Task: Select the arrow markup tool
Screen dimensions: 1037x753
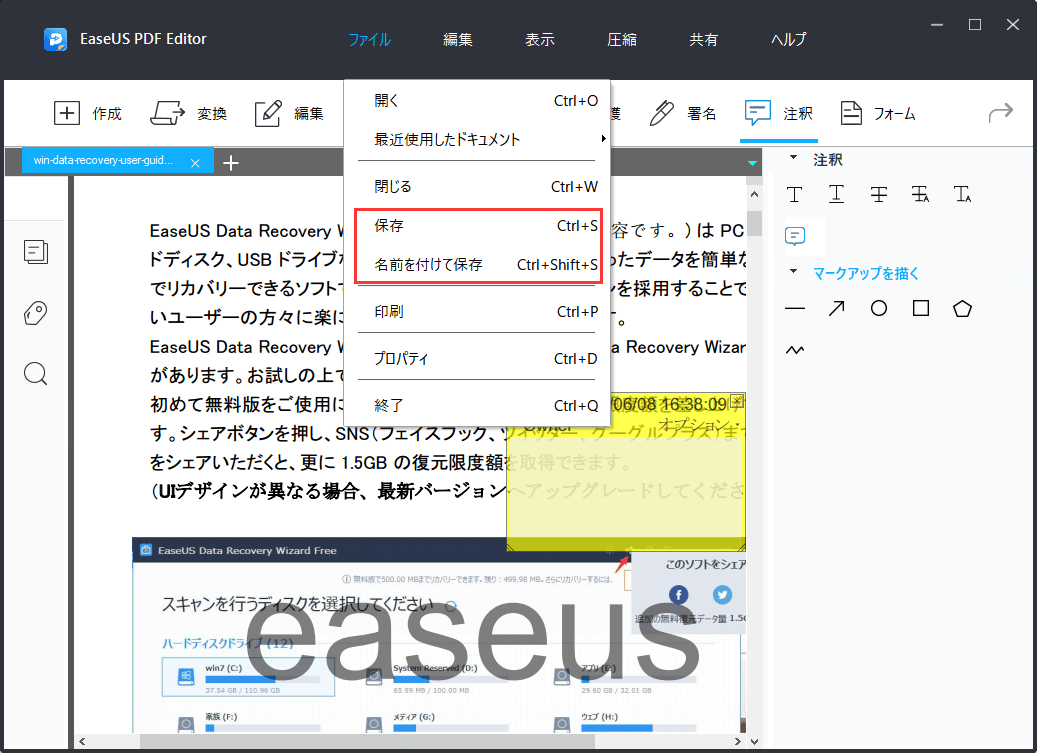Action: [836, 308]
